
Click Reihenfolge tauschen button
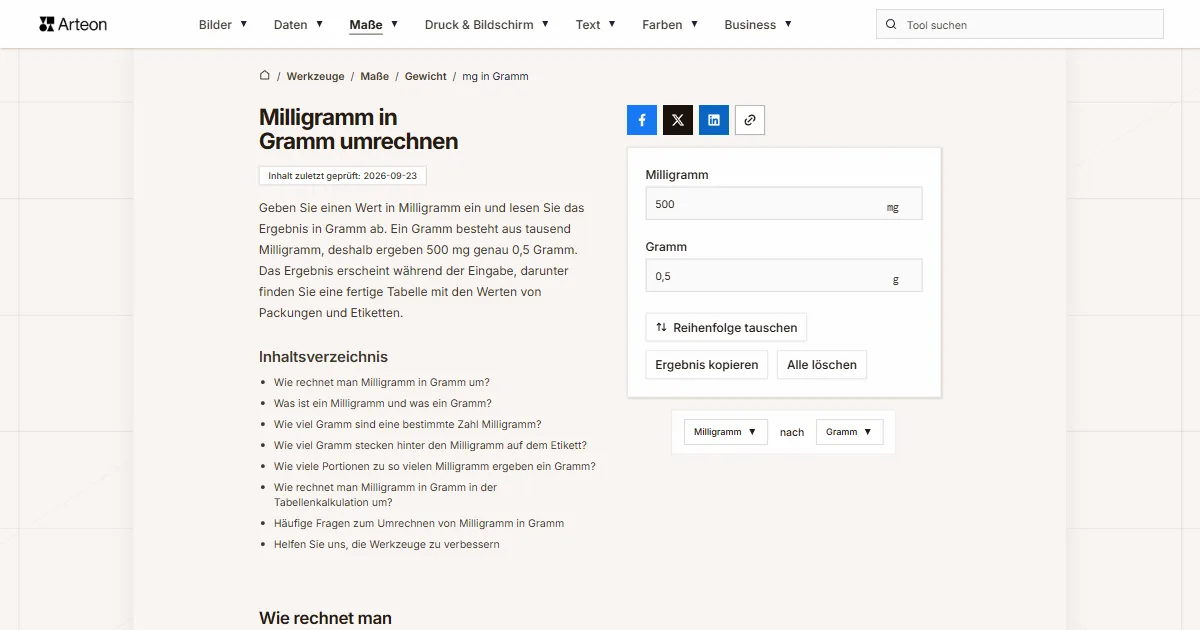pos(726,327)
